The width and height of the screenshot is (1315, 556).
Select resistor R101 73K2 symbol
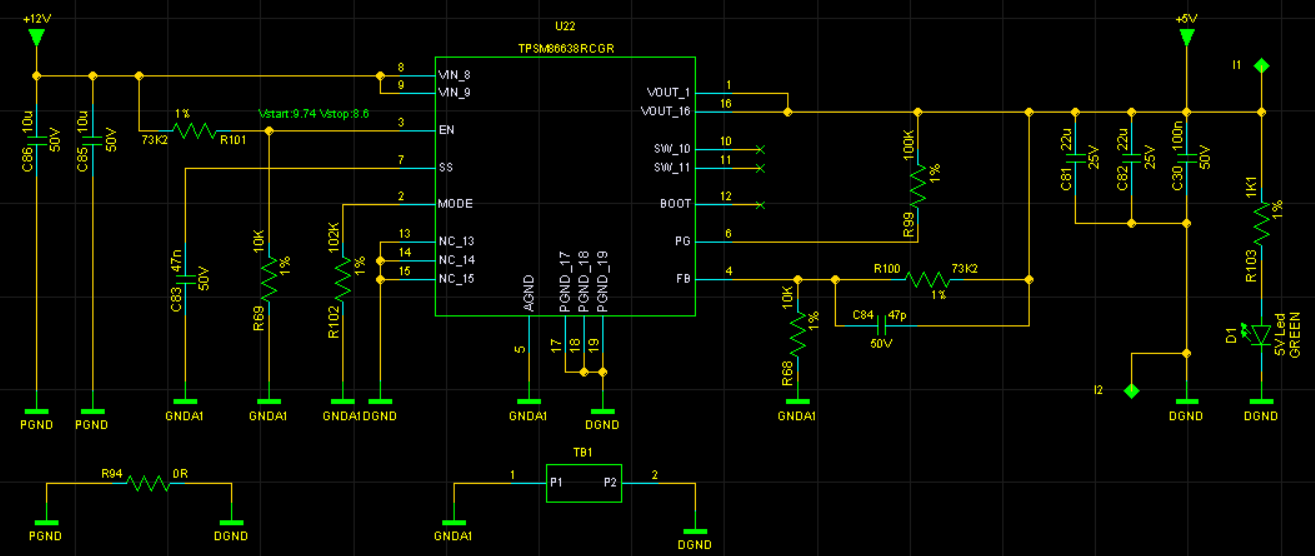(x=194, y=130)
